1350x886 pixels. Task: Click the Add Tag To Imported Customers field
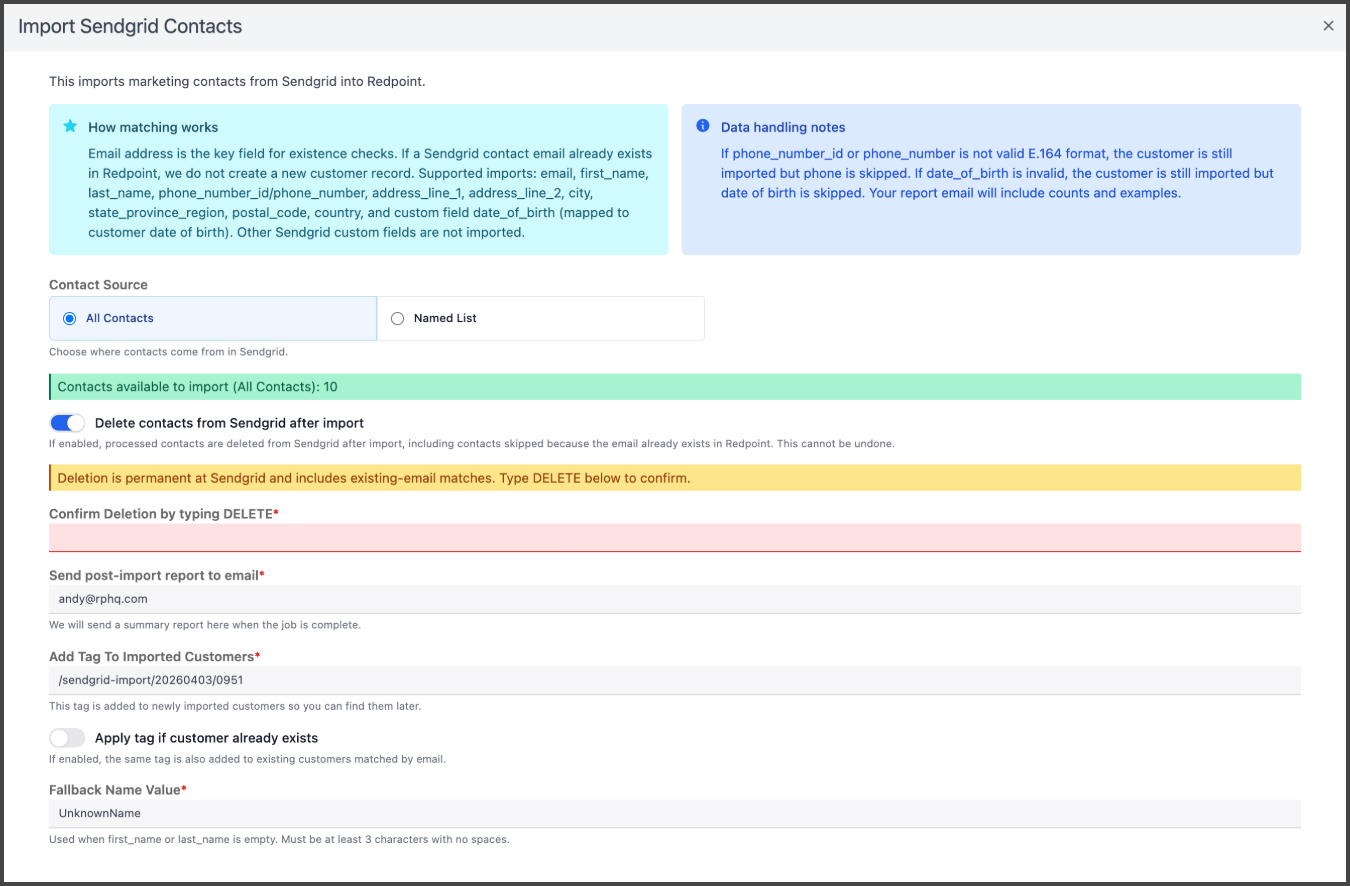(674, 680)
